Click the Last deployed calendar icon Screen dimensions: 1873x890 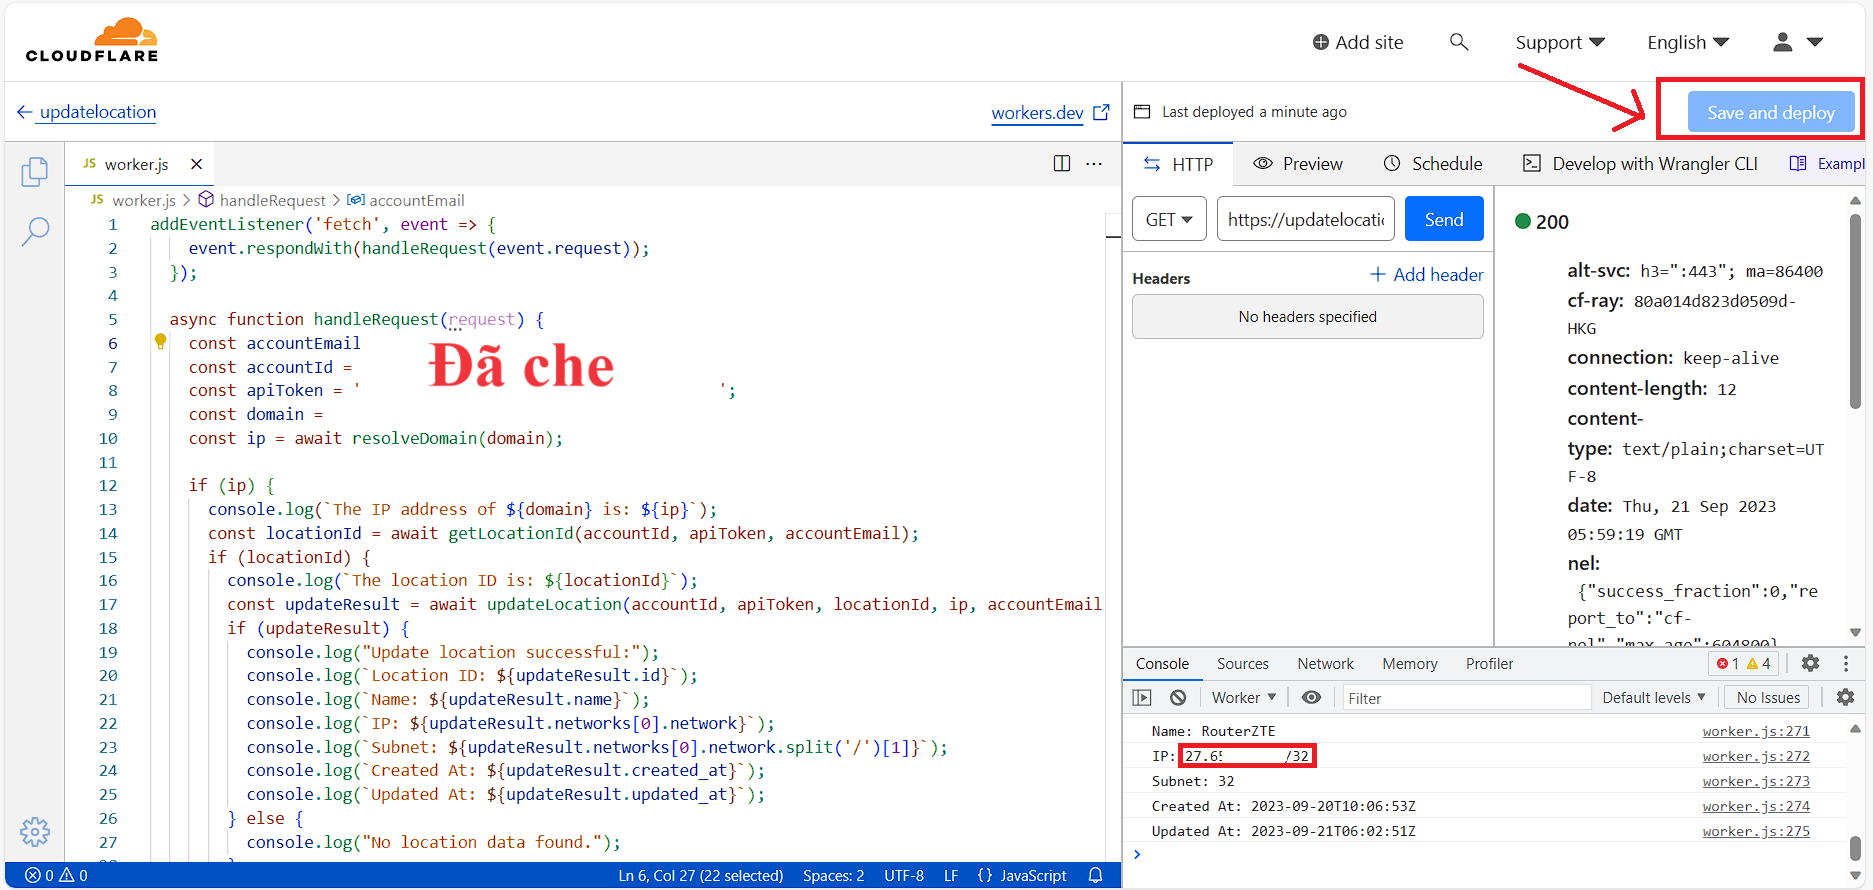(1142, 111)
